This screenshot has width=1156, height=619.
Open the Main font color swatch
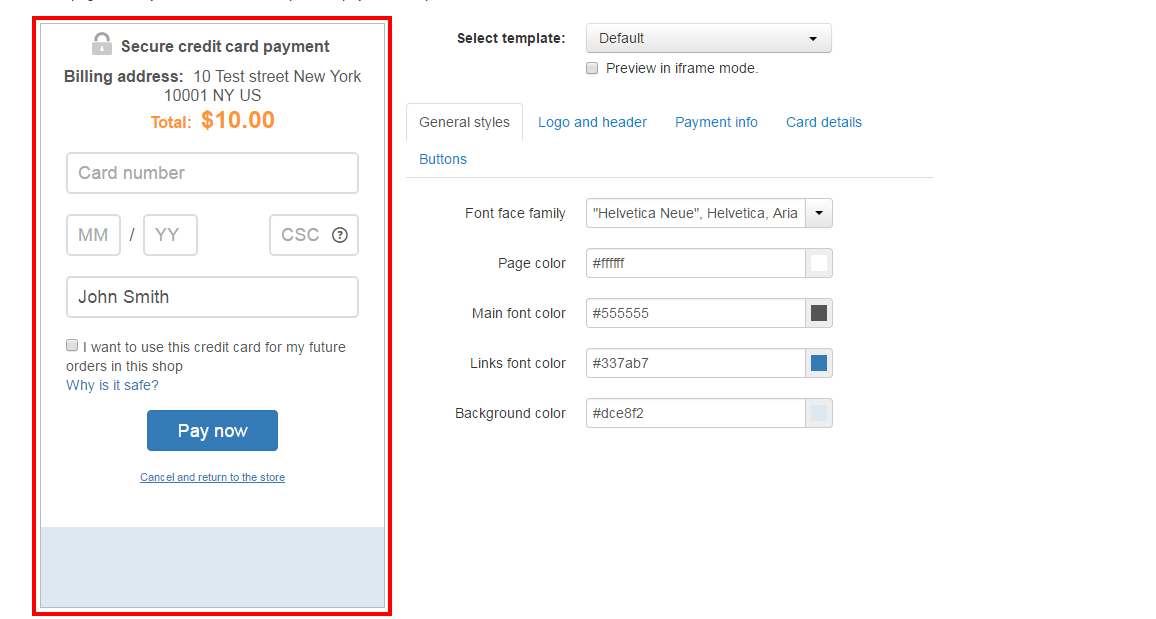coord(818,313)
